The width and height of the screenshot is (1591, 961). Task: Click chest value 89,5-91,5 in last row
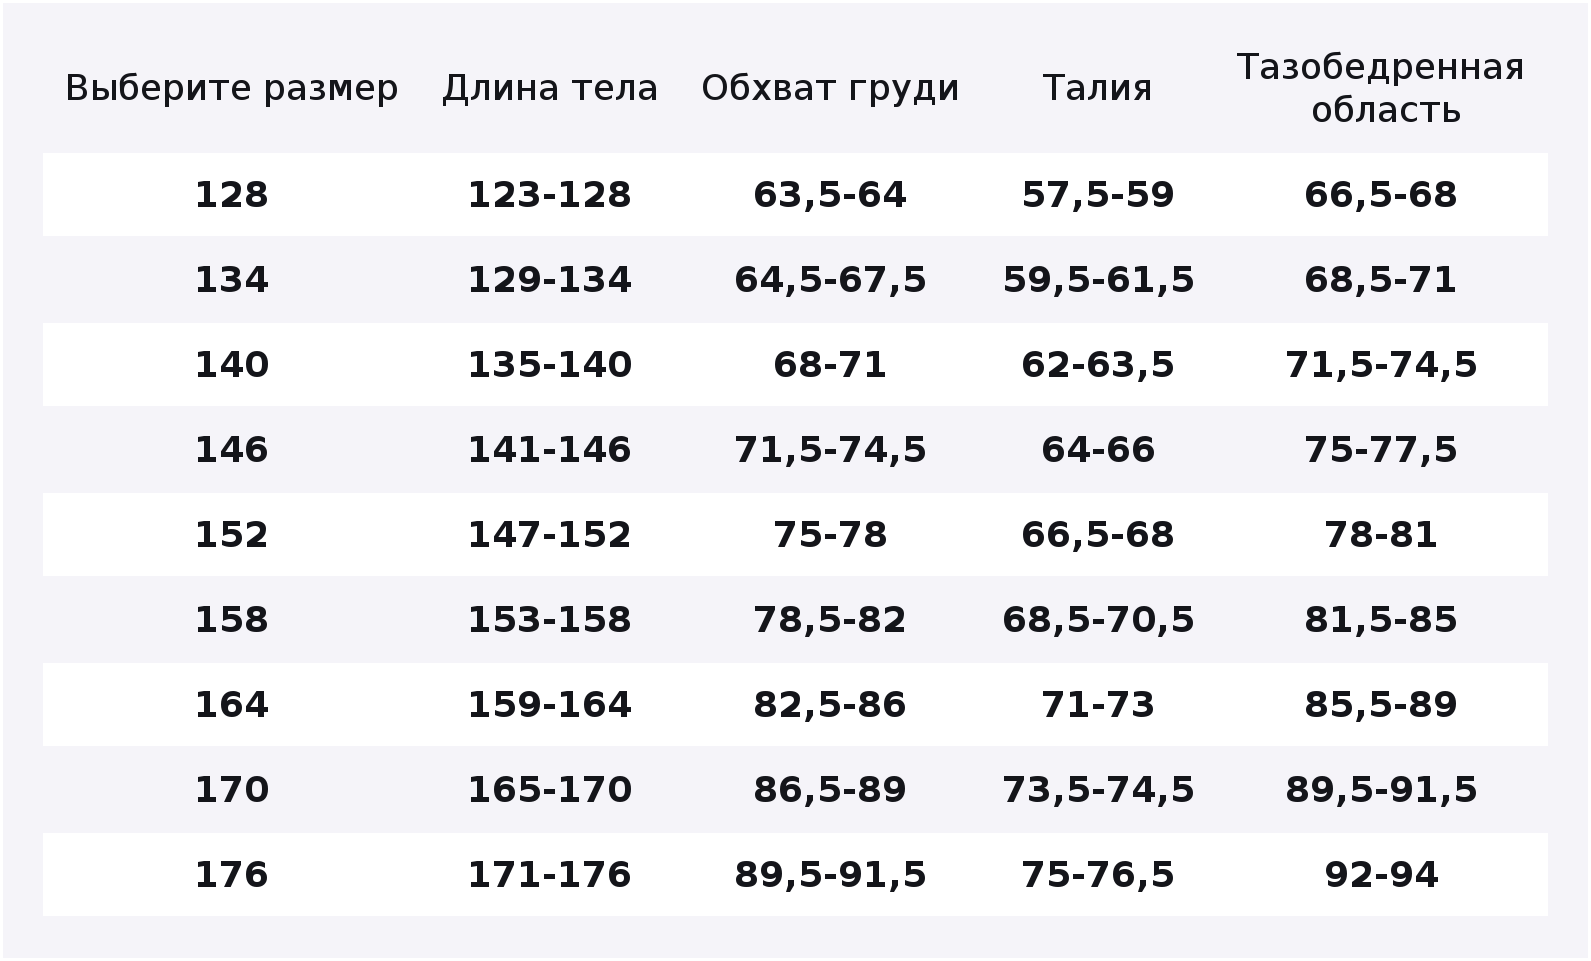pyautogui.click(x=830, y=874)
